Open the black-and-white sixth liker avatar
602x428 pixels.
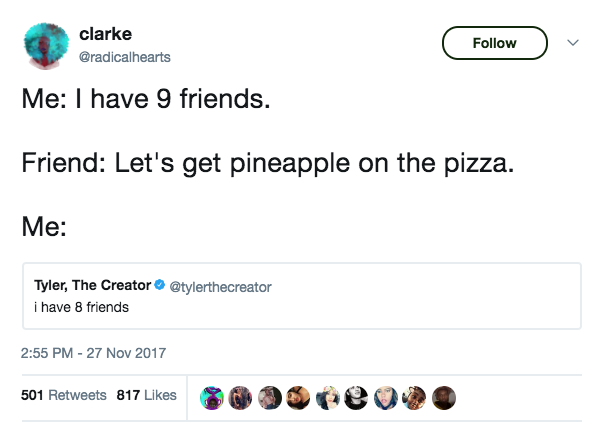click(x=355, y=396)
